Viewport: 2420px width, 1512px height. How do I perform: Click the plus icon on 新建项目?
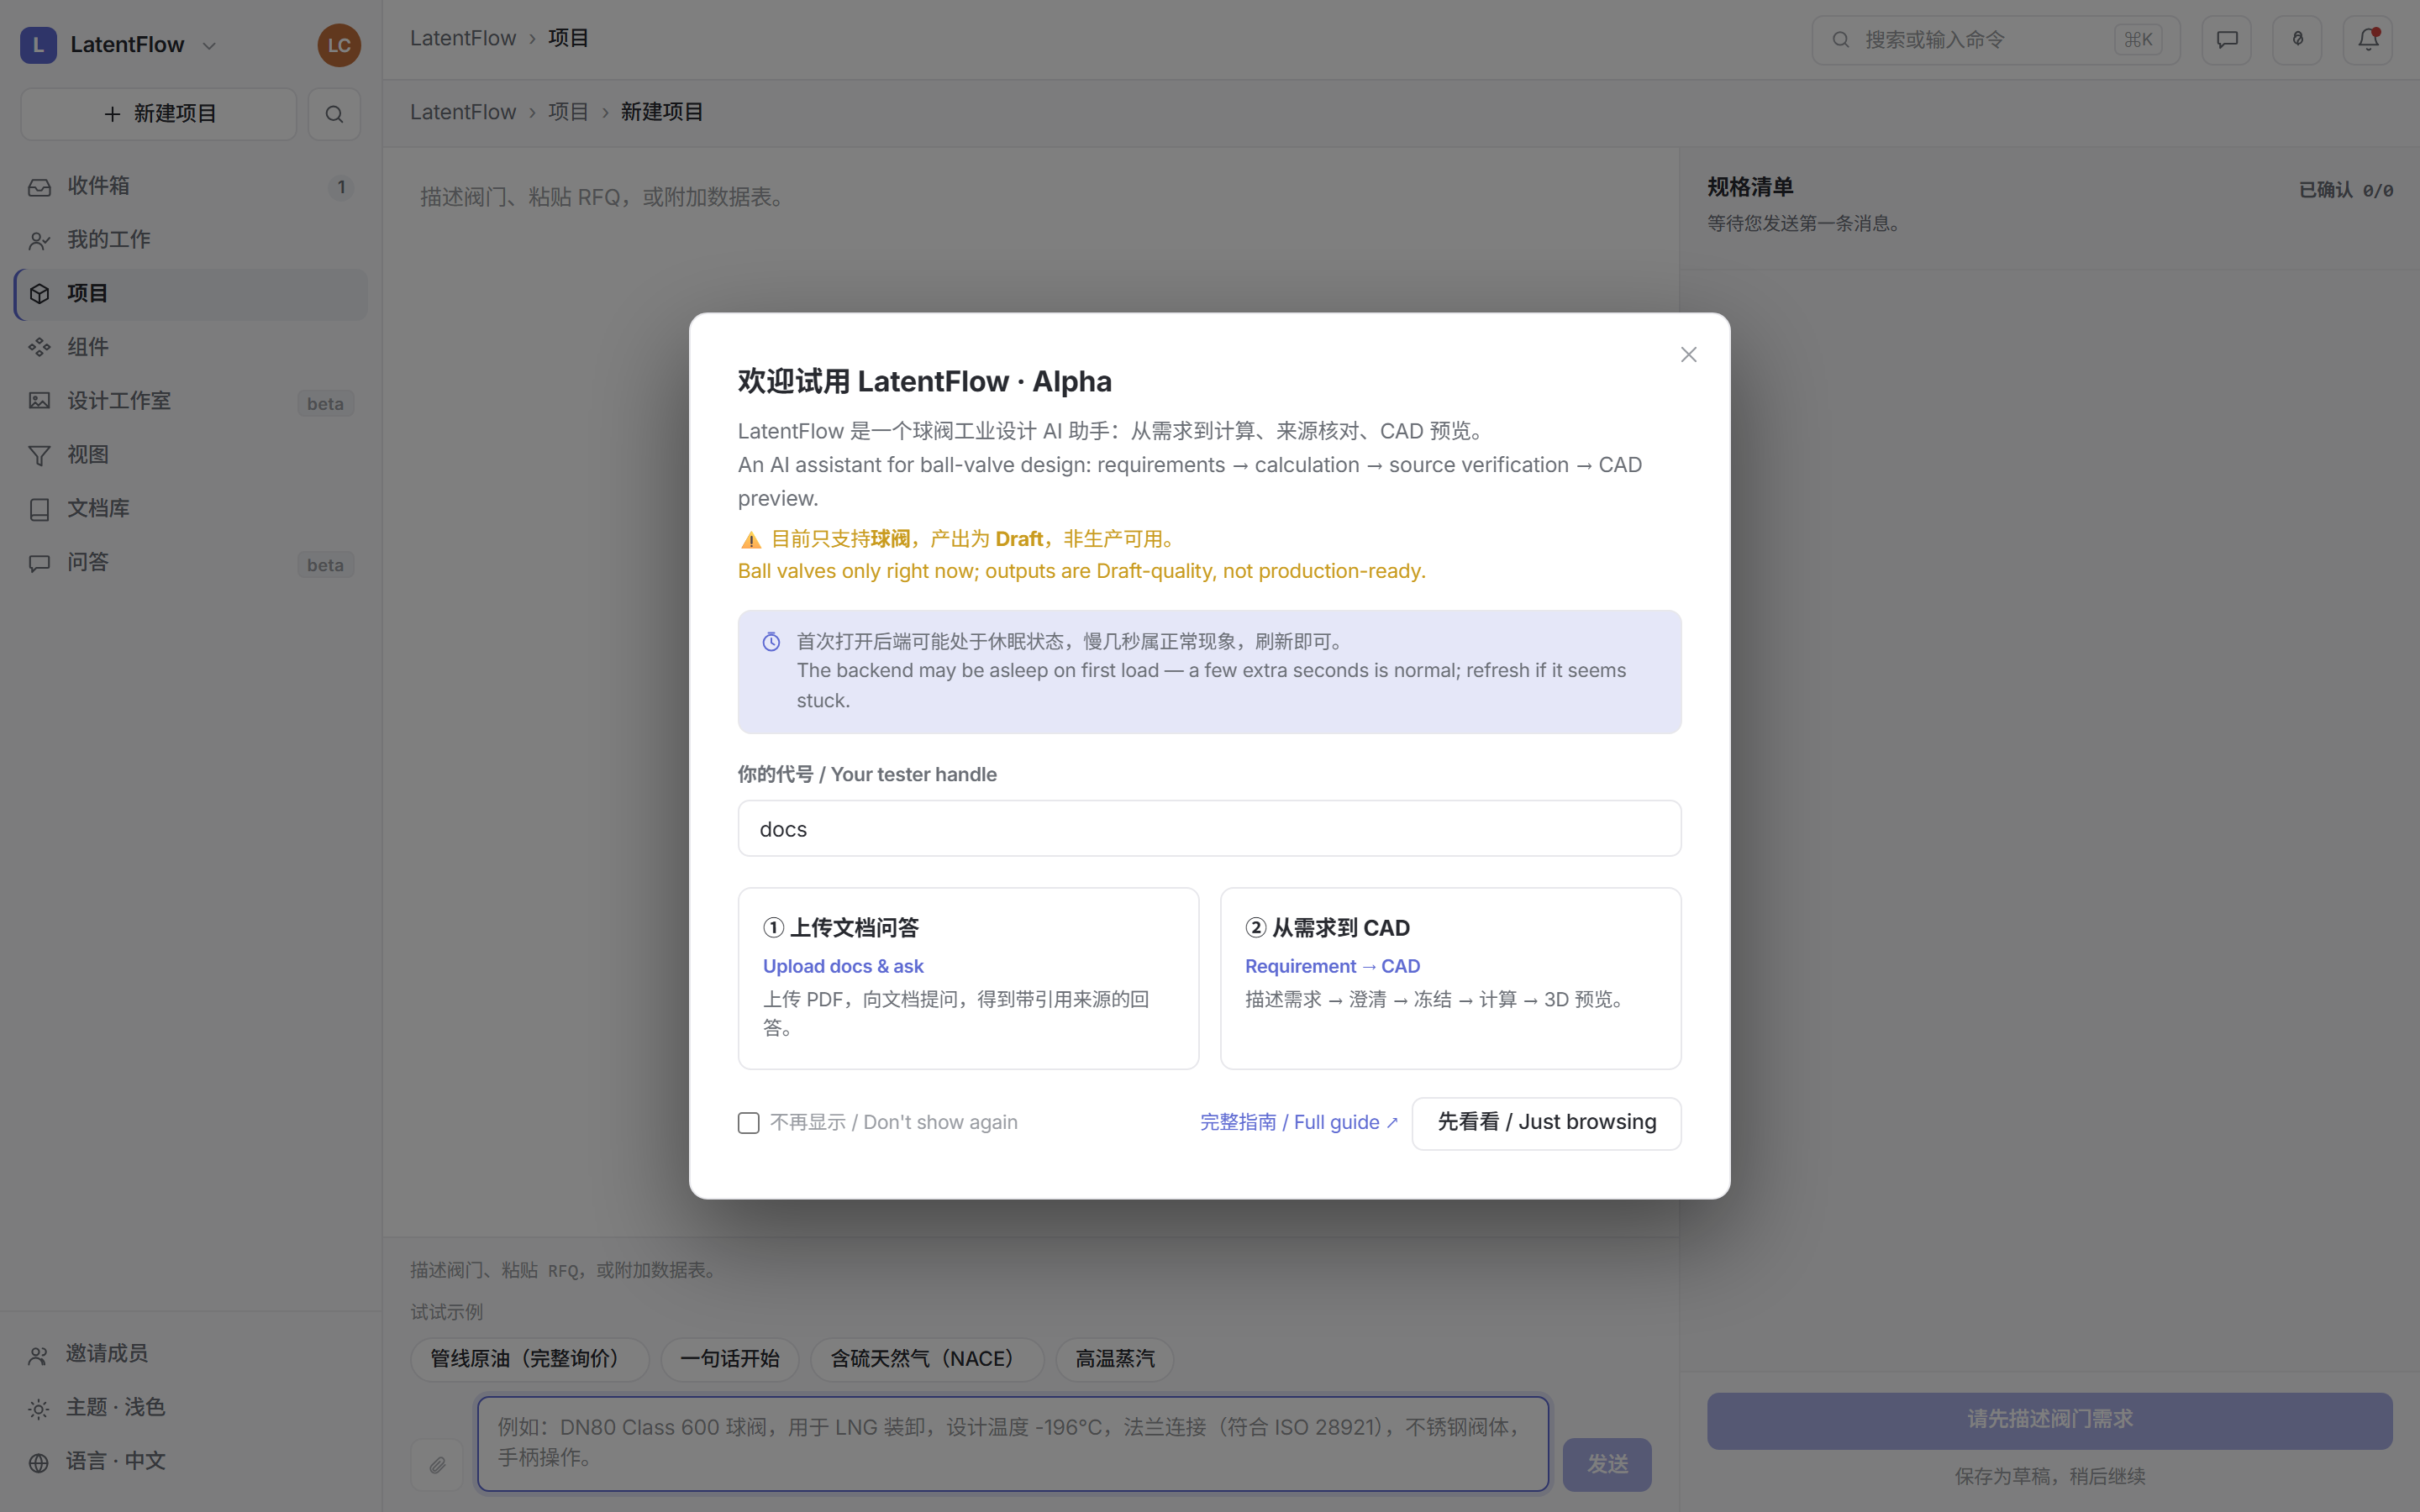[112, 114]
